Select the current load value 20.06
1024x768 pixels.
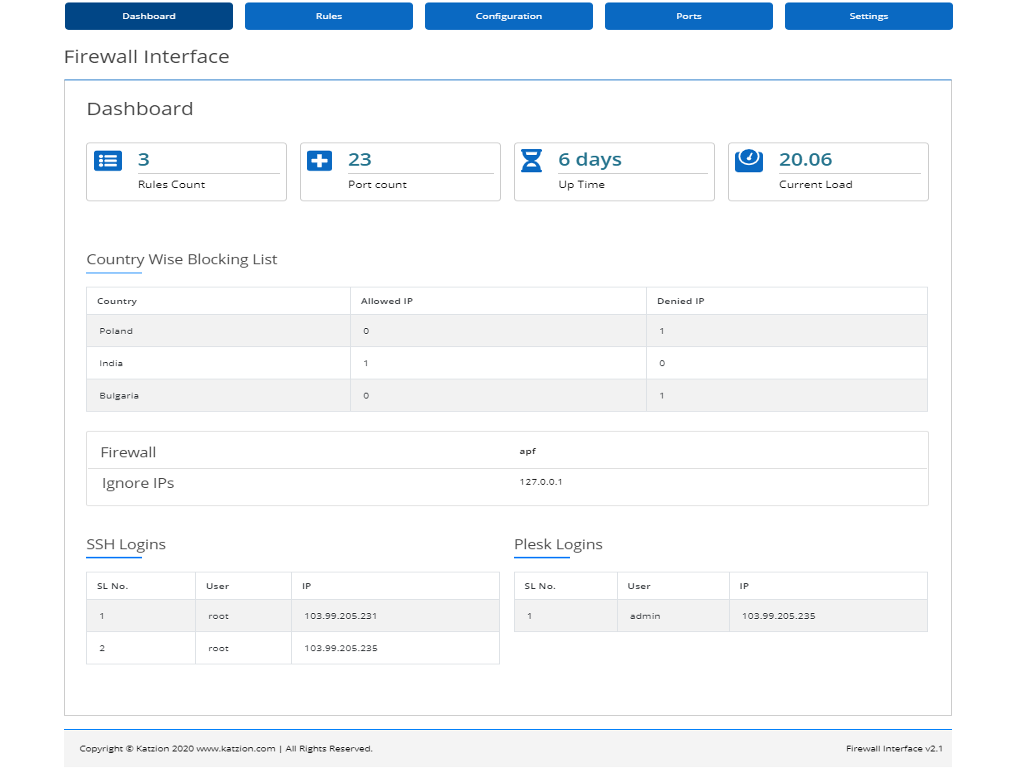point(805,159)
